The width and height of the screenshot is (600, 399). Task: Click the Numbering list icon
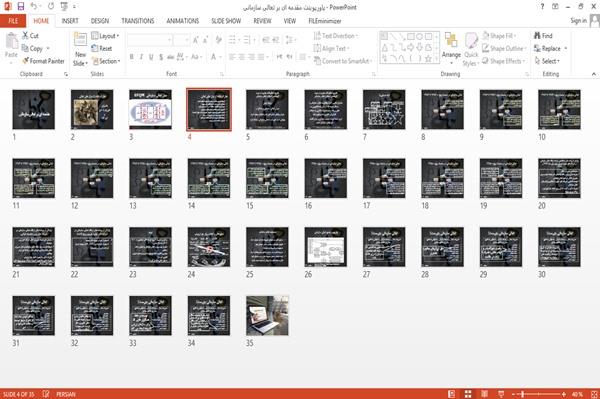click(x=246, y=40)
